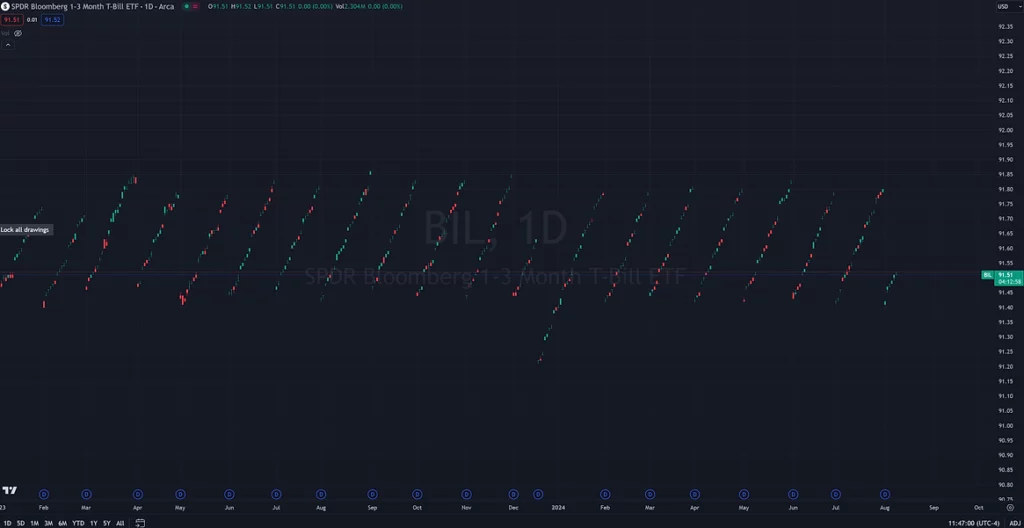Select the 6M time range
Screen dimensions: 1024x528
point(63,523)
